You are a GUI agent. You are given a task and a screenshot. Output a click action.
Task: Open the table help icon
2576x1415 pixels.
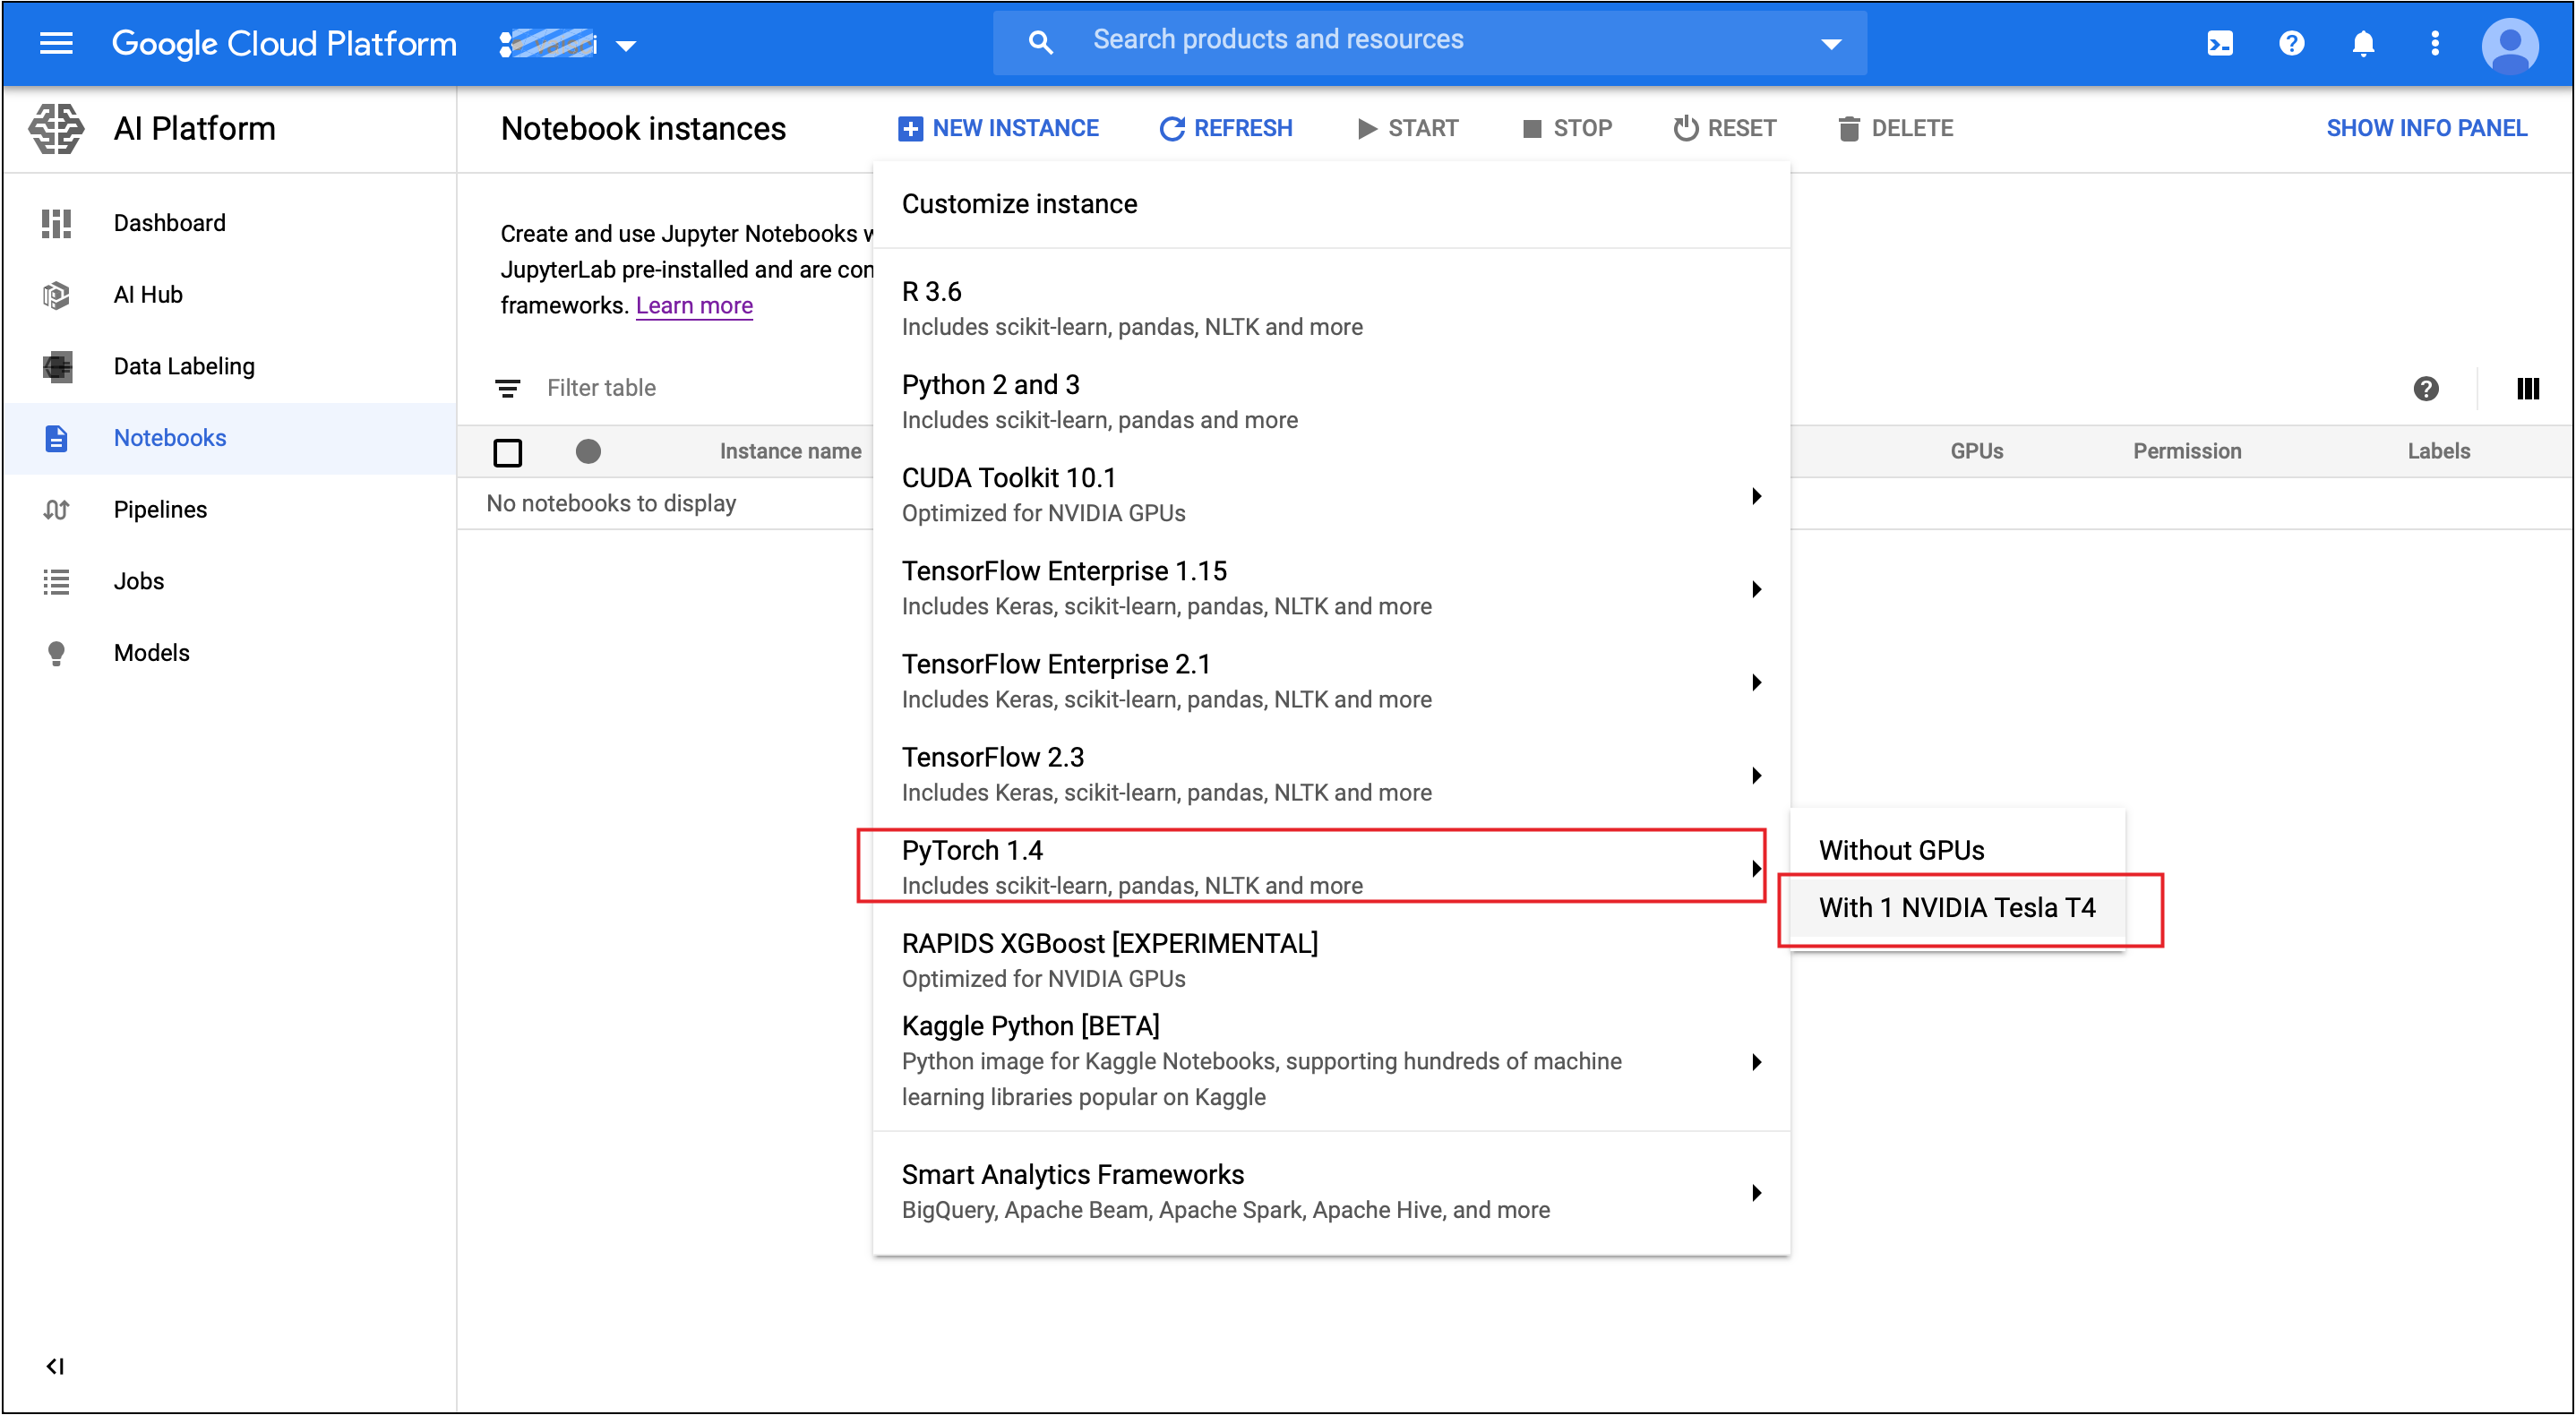coord(2425,389)
